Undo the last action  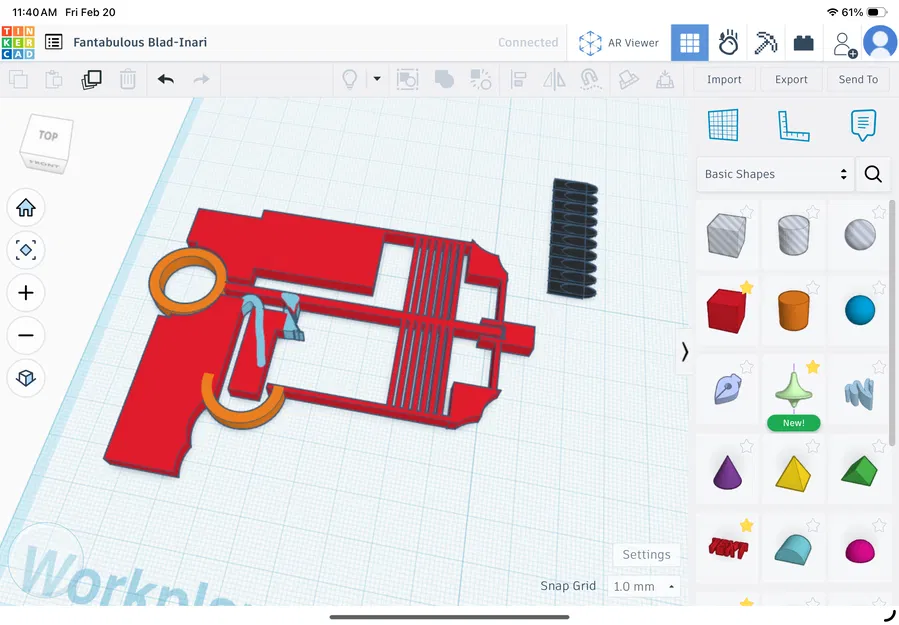coord(165,79)
